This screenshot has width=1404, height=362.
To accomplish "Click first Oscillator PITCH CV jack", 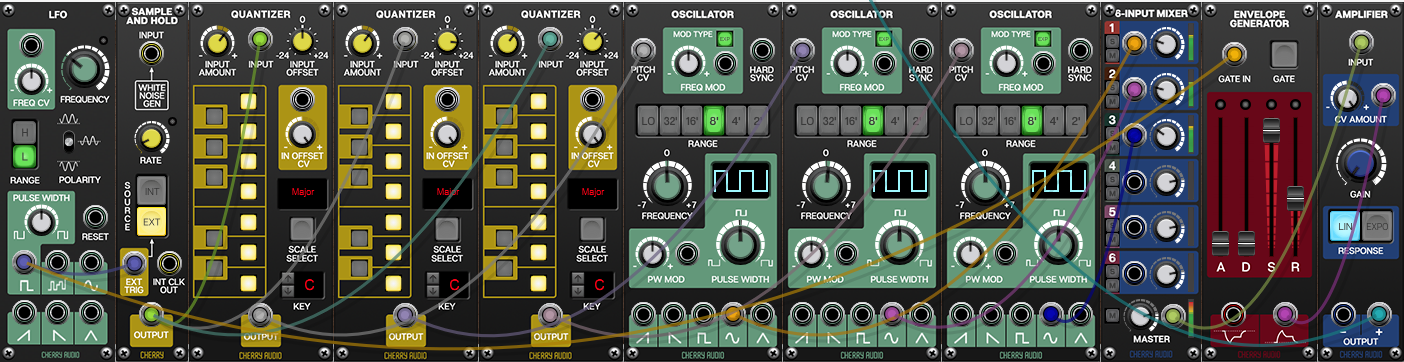I will tap(644, 50).
